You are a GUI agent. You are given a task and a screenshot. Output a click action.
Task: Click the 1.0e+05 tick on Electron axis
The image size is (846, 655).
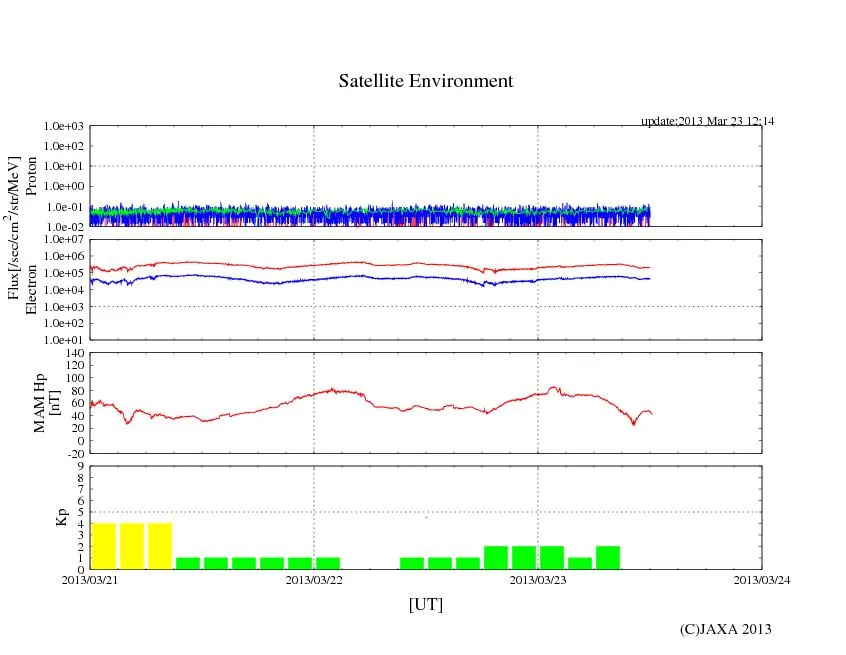64,273
